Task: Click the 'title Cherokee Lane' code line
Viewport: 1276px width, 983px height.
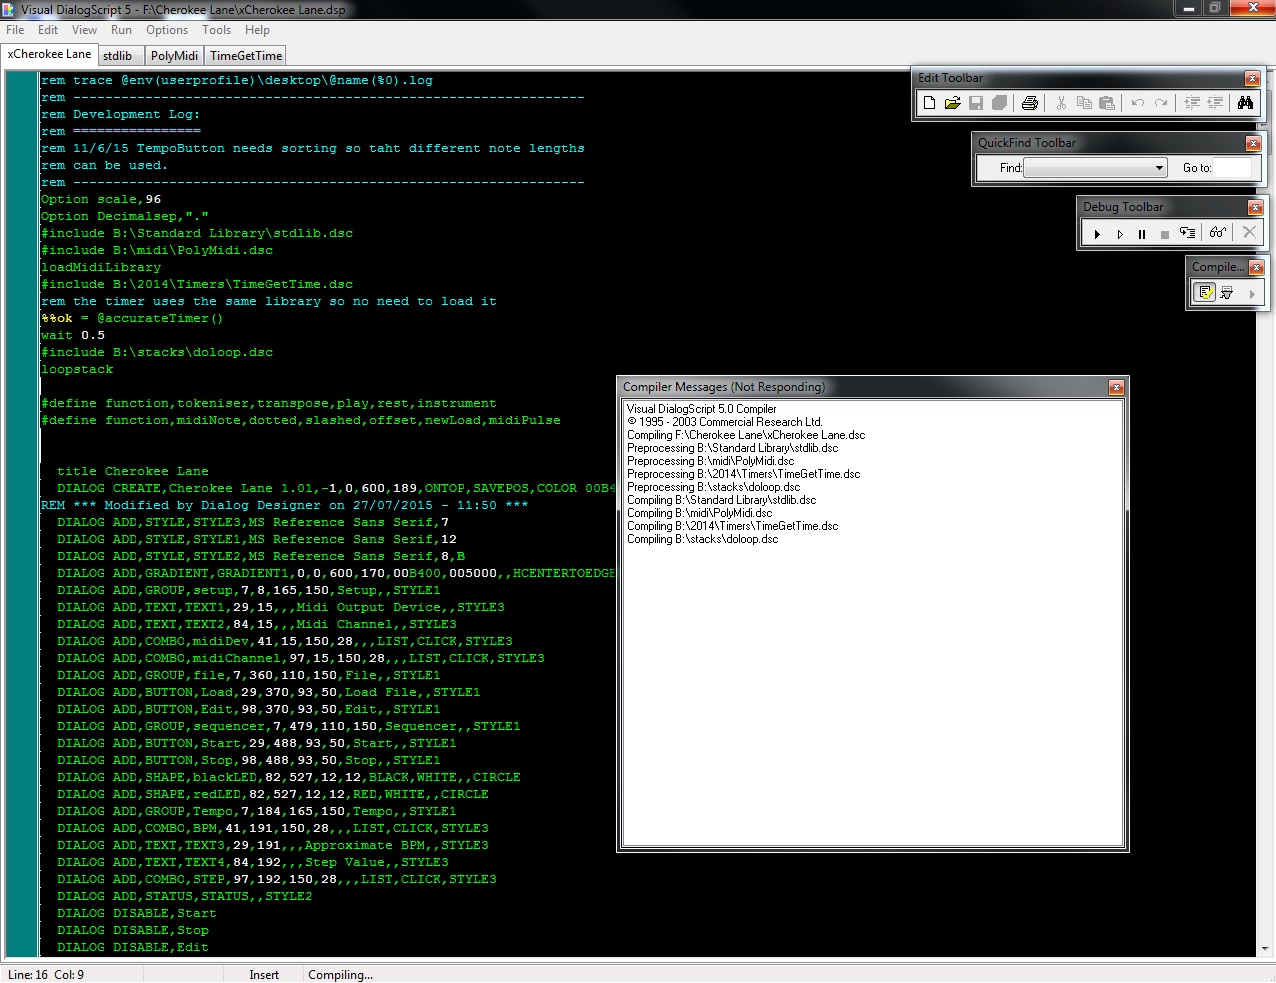Action: click(133, 471)
